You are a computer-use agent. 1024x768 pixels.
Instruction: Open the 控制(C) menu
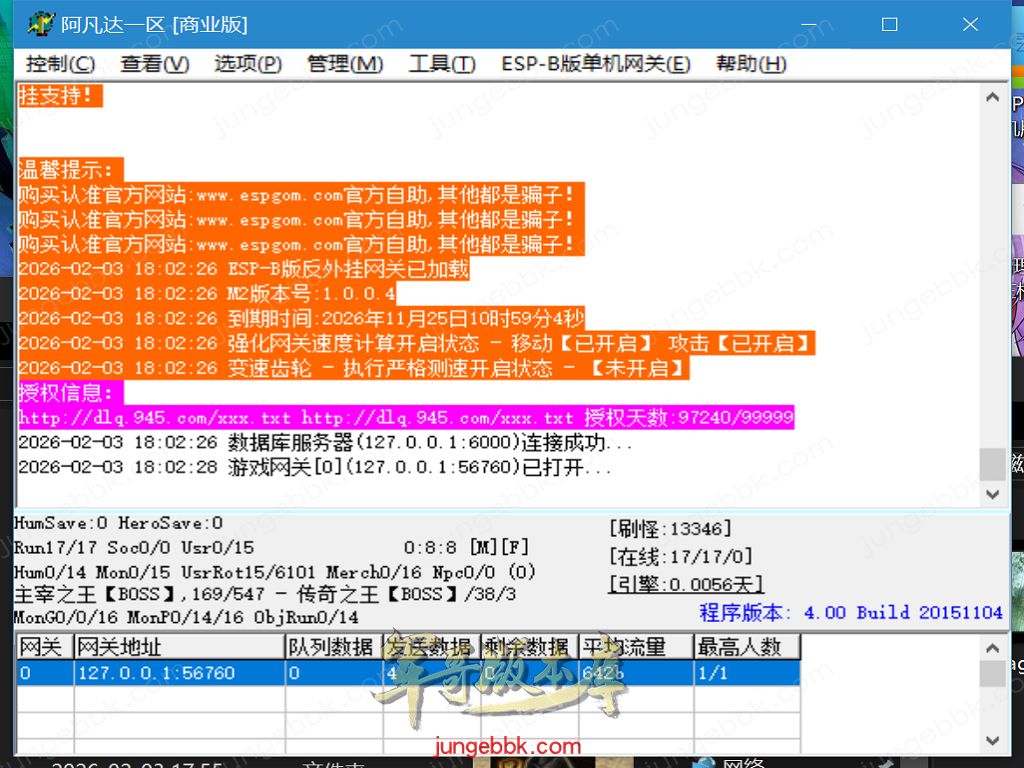tap(60, 64)
